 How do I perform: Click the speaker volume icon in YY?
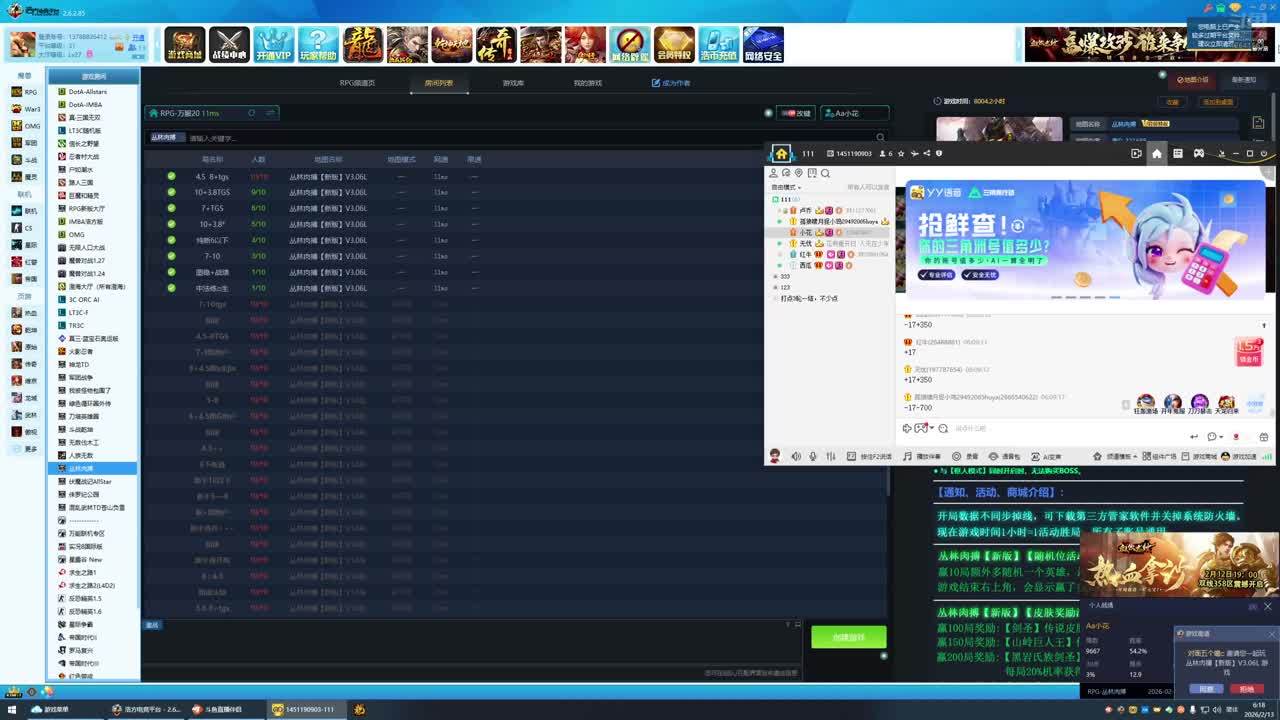(796, 456)
